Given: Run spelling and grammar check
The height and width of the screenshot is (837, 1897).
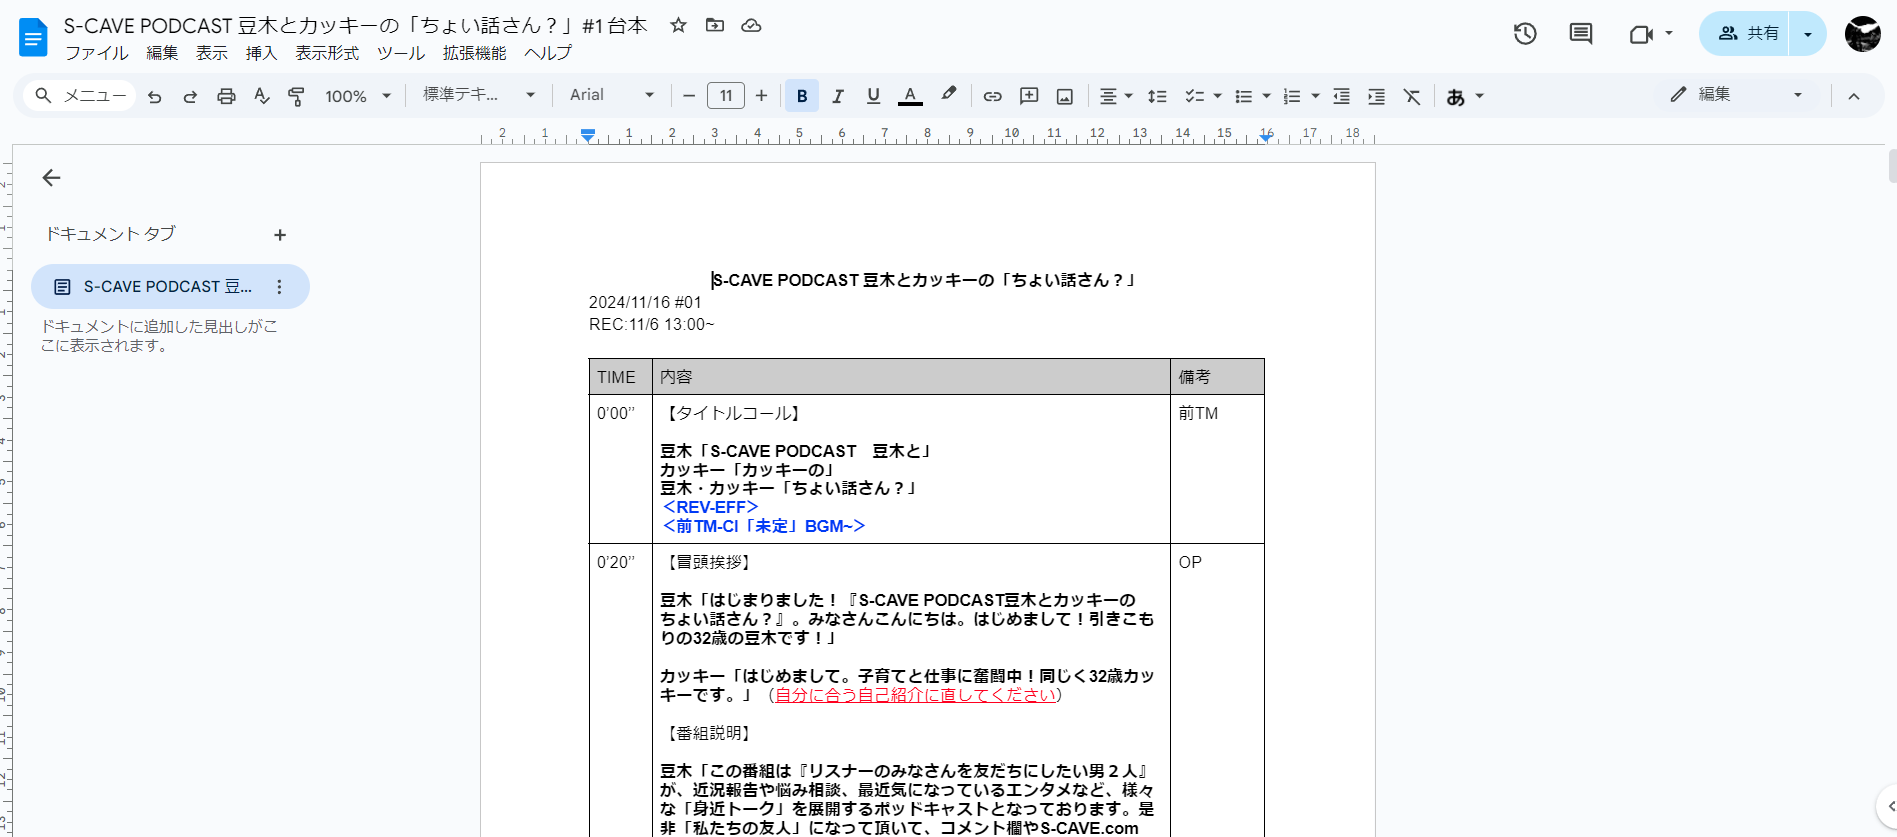Looking at the screenshot, I should 261,96.
